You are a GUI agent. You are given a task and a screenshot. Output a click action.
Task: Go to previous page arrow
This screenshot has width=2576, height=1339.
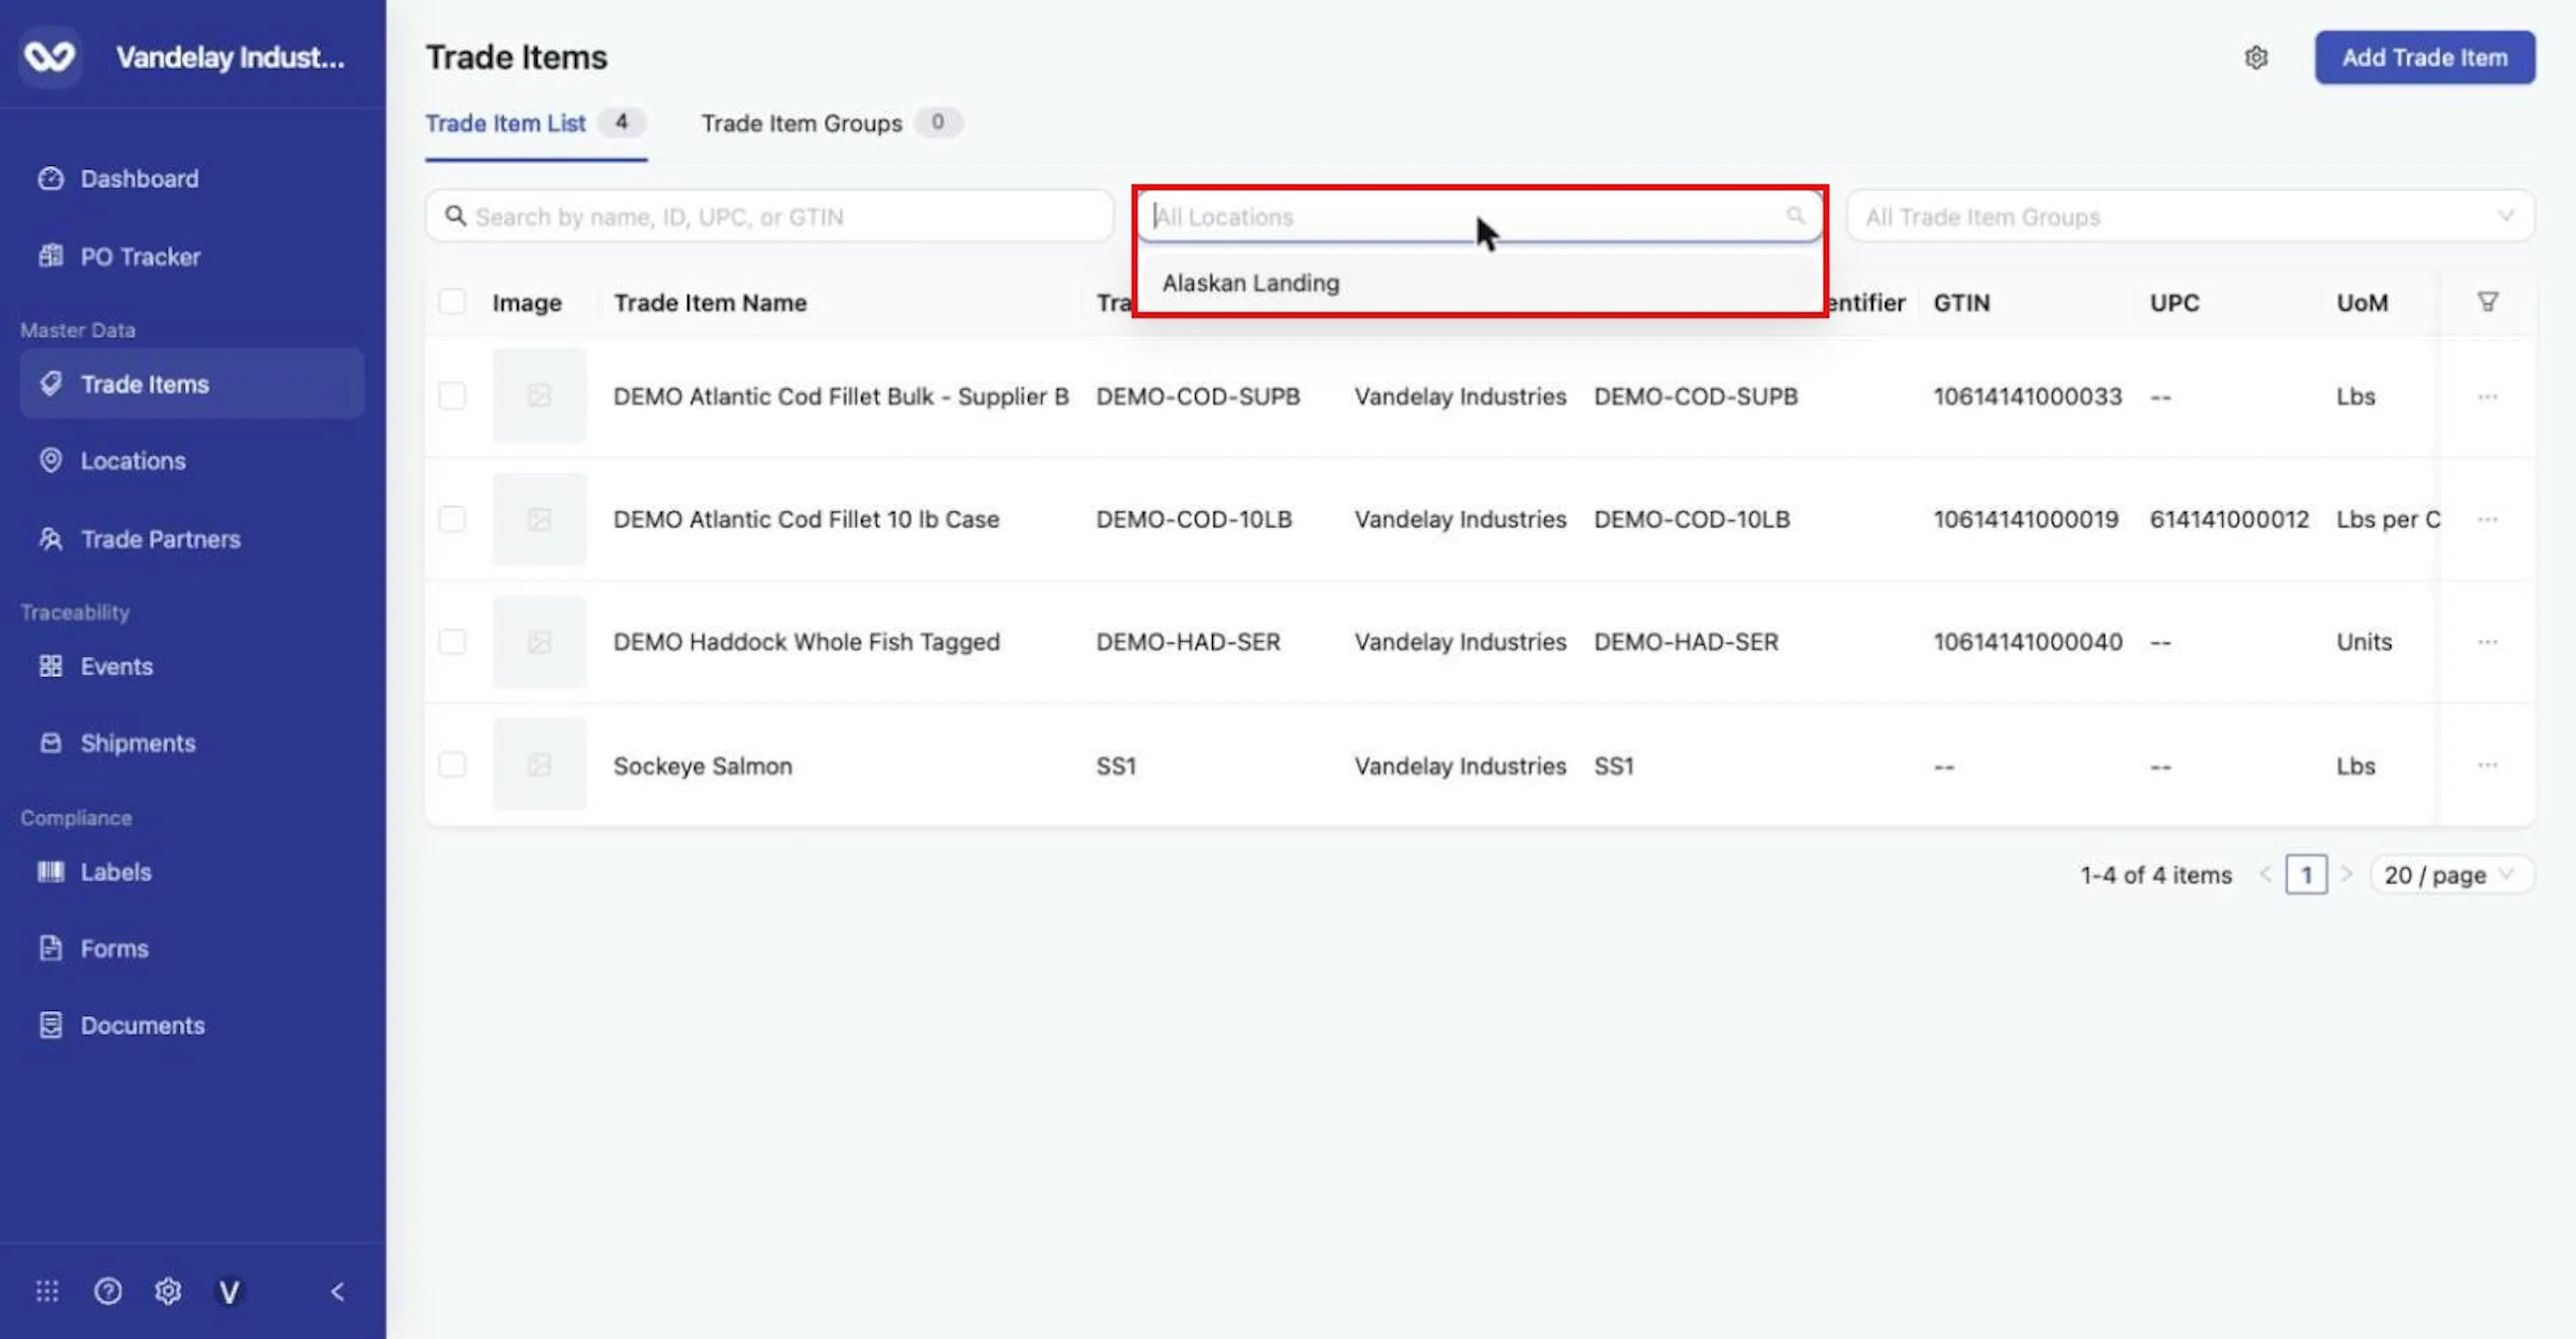(x=2265, y=874)
